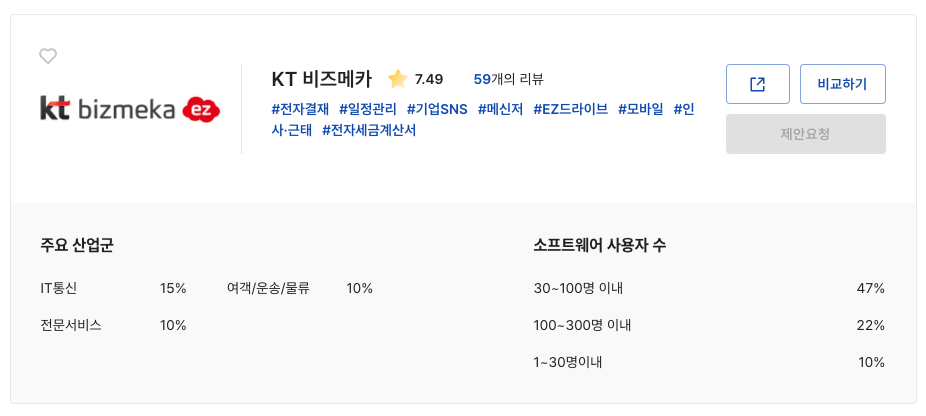Select the #전자결재 hashtag

[300, 109]
